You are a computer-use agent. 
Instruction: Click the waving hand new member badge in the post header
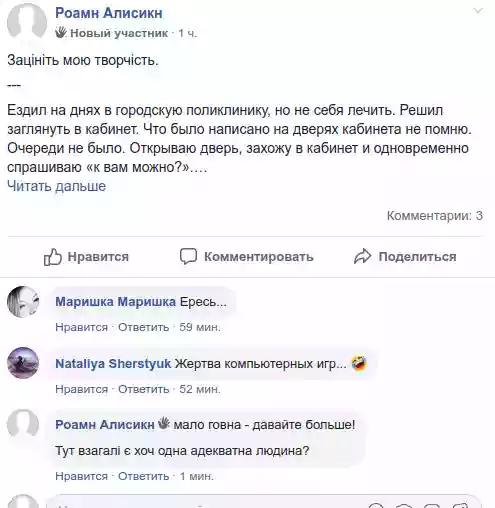tap(61, 32)
